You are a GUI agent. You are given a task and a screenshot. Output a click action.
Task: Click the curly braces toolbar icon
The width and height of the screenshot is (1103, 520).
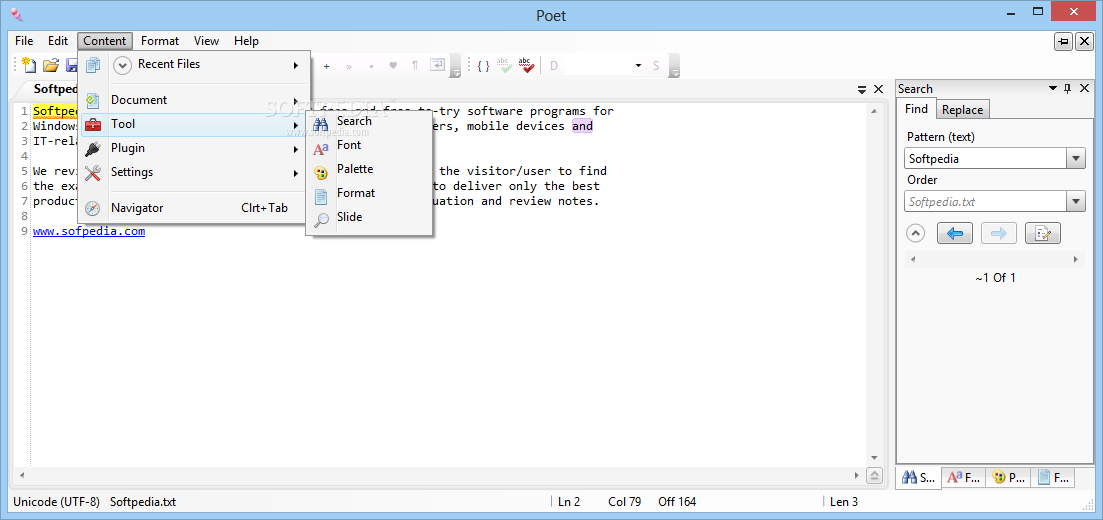pos(483,66)
